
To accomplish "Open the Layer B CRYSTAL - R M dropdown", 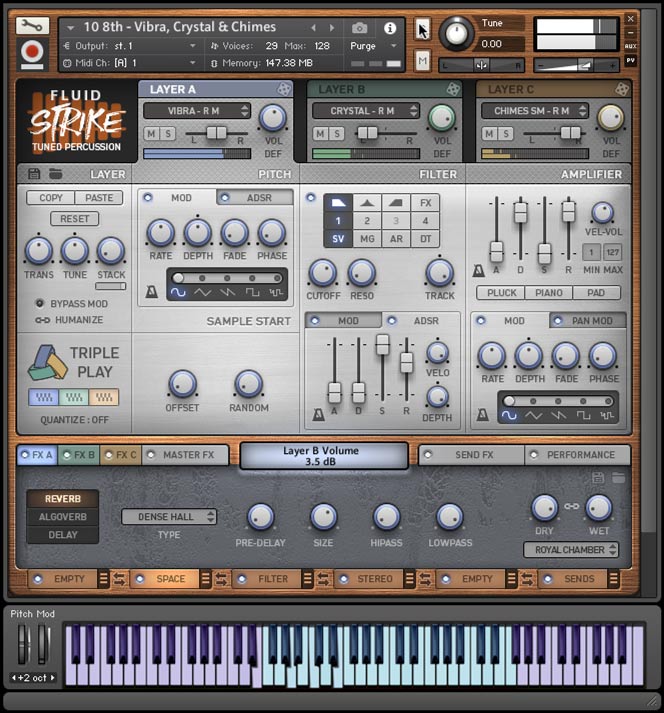I will pos(366,110).
